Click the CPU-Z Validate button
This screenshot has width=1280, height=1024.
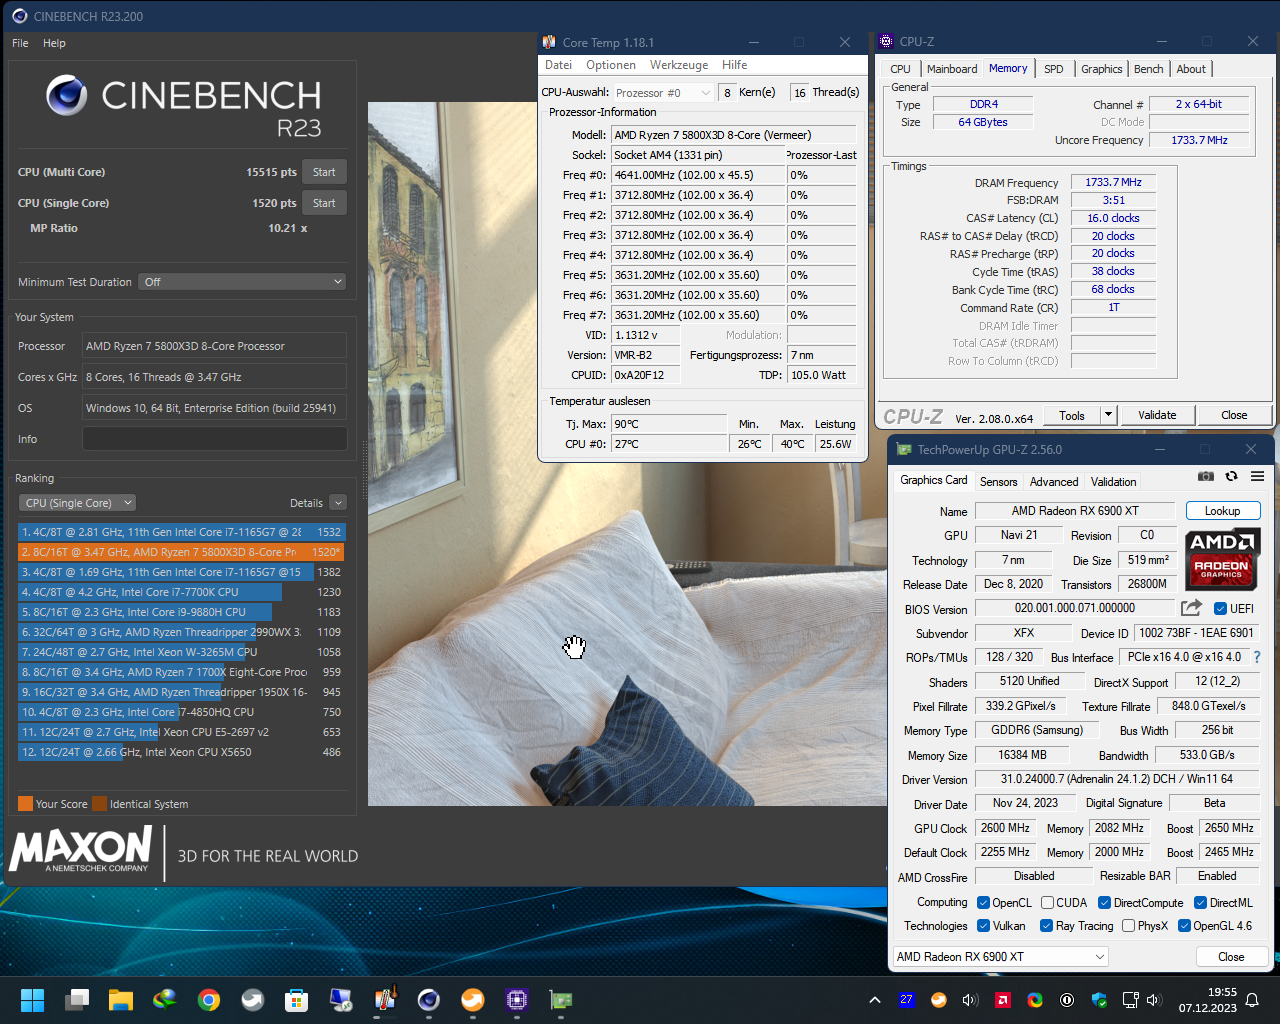[x=1157, y=415]
